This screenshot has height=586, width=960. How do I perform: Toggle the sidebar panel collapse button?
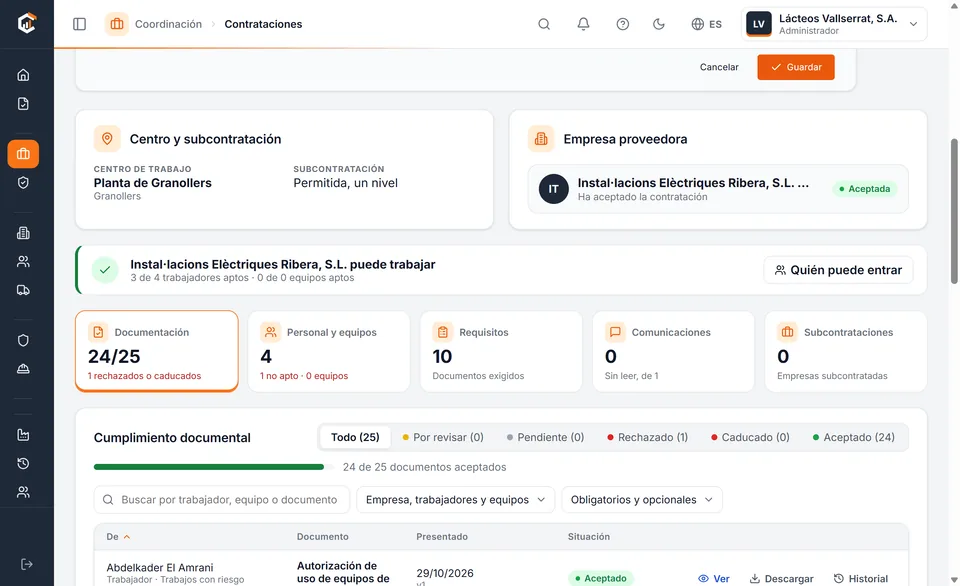pos(80,24)
